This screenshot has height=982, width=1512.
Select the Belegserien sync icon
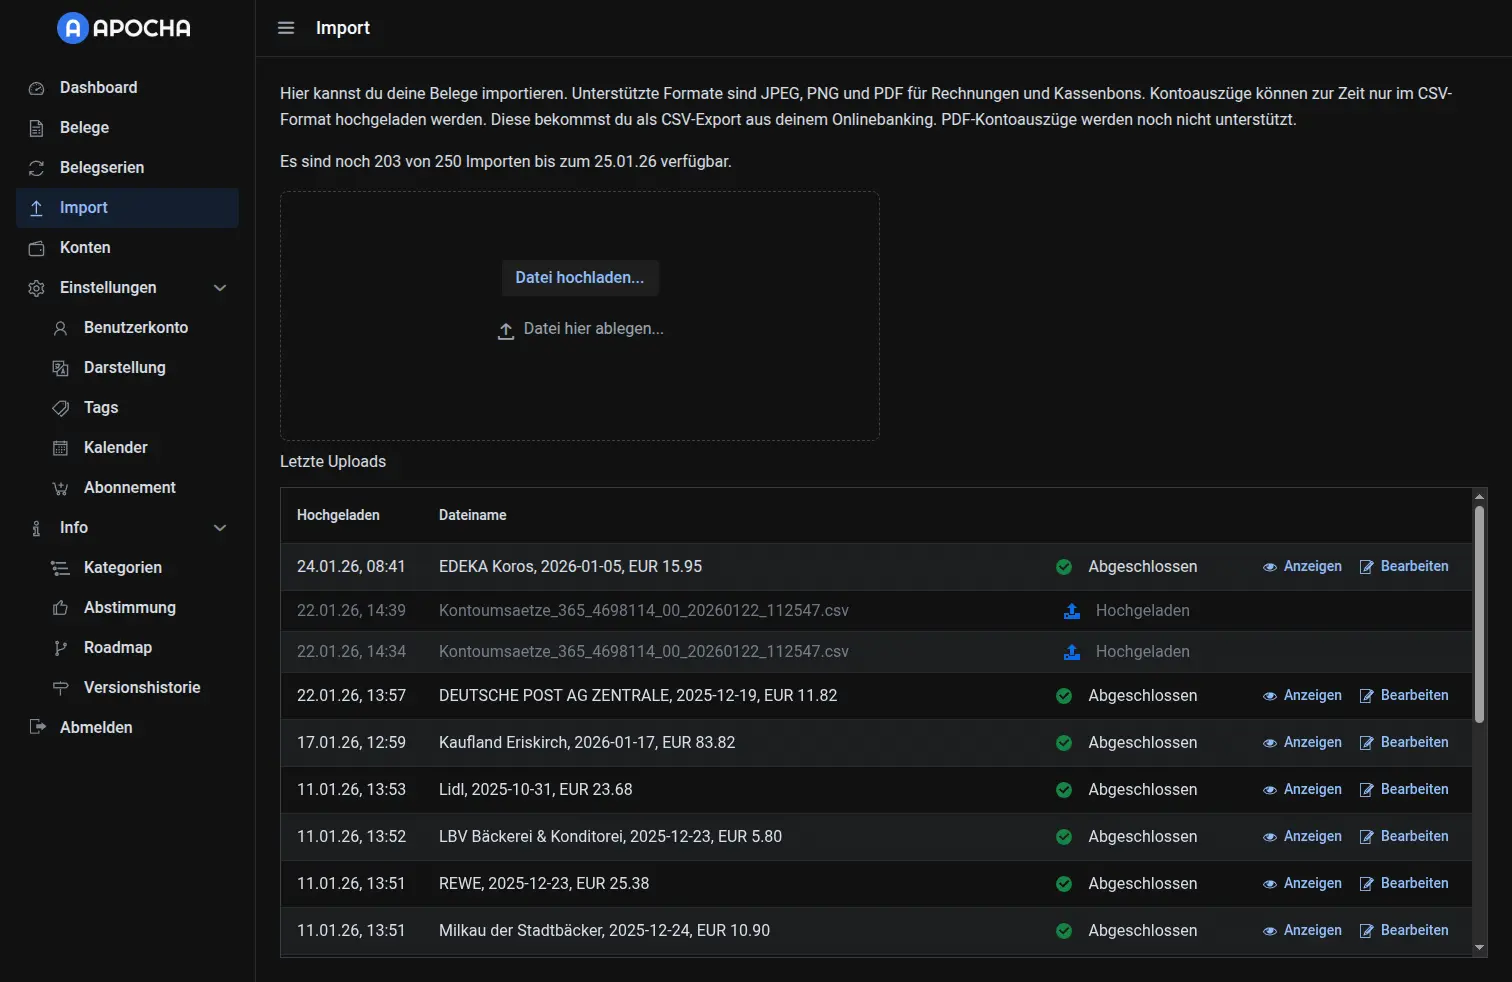click(36, 167)
